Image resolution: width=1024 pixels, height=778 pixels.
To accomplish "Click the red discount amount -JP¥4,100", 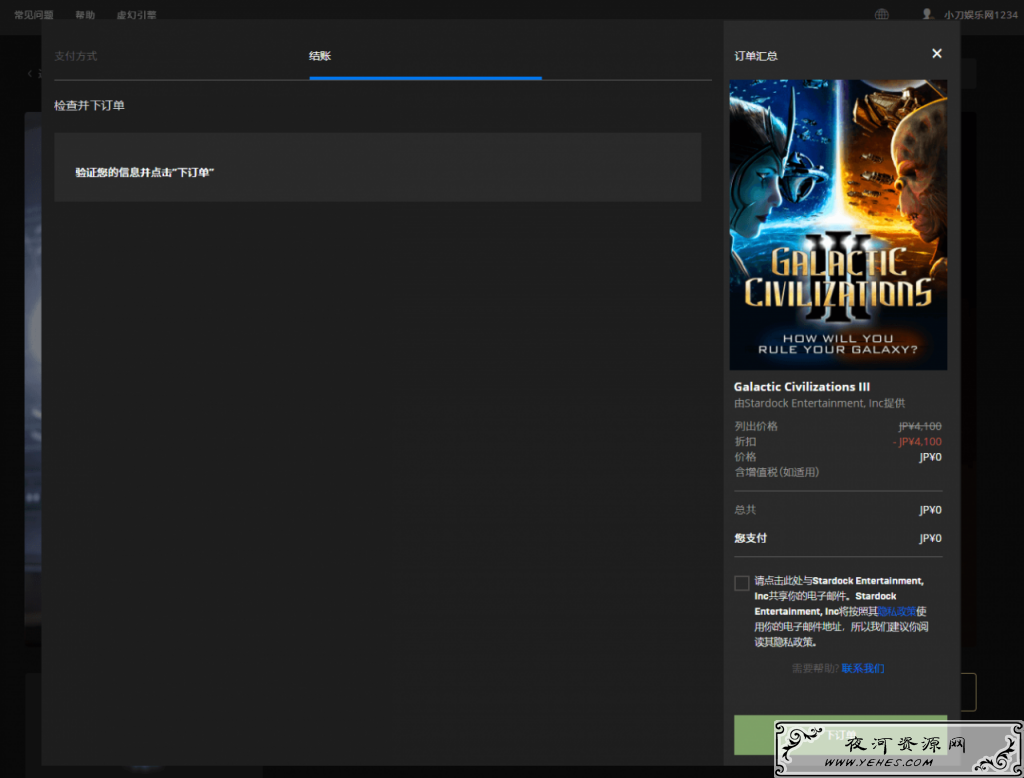I will pyautogui.click(x=918, y=442).
